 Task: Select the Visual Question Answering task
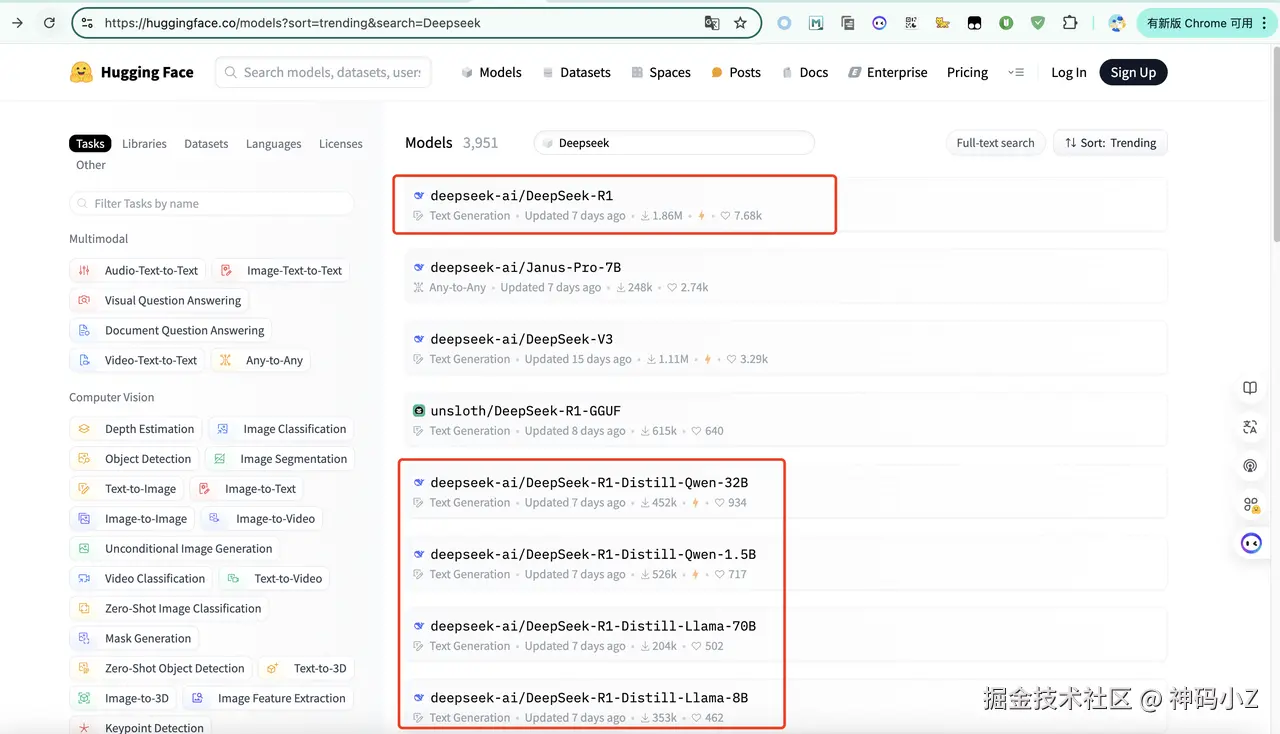point(159,300)
